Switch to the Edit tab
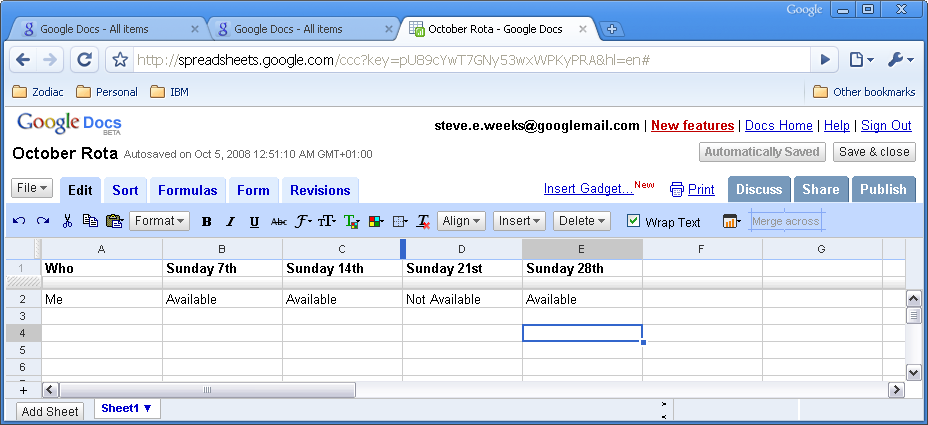This screenshot has width=928, height=425. (x=80, y=191)
